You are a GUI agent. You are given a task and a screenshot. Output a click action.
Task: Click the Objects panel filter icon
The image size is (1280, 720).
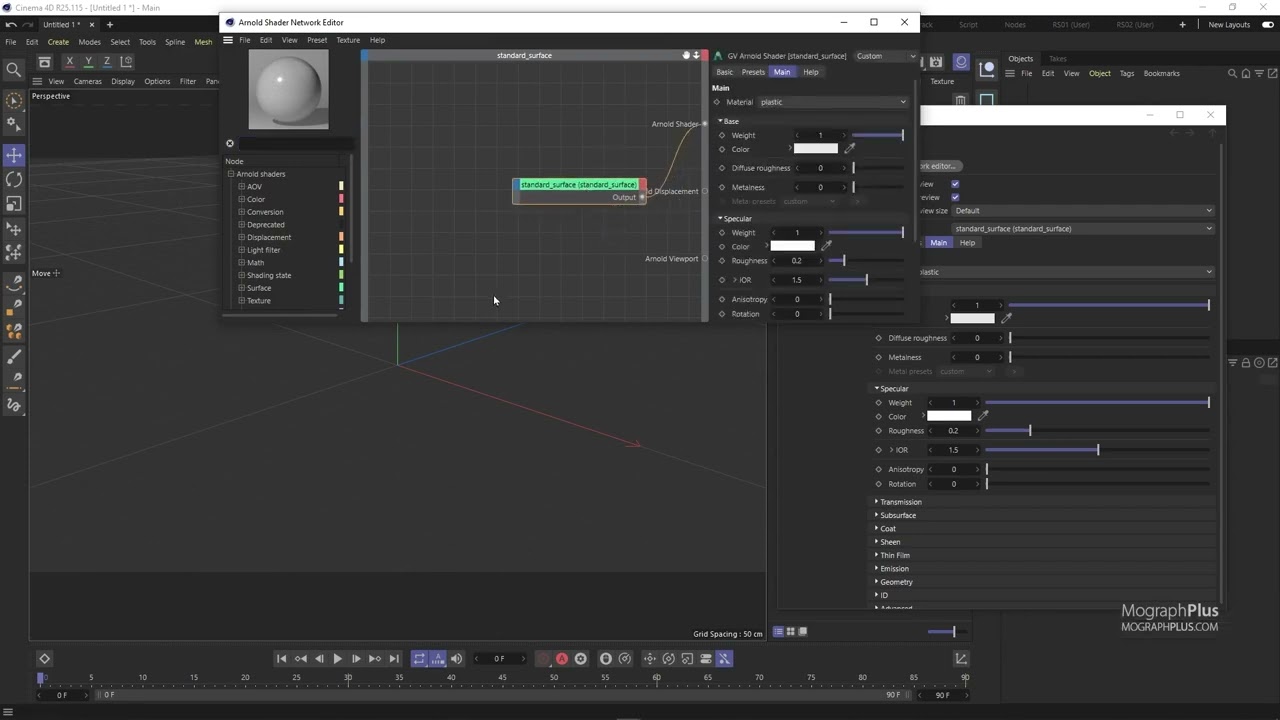click(1259, 73)
